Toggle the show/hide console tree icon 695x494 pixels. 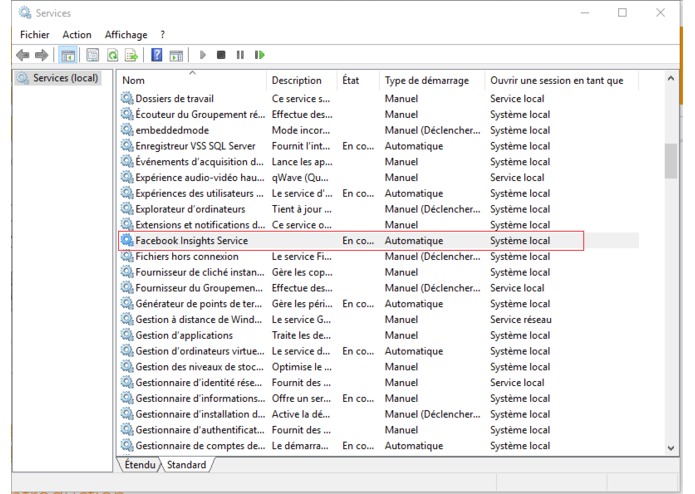(x=68, y=55)
